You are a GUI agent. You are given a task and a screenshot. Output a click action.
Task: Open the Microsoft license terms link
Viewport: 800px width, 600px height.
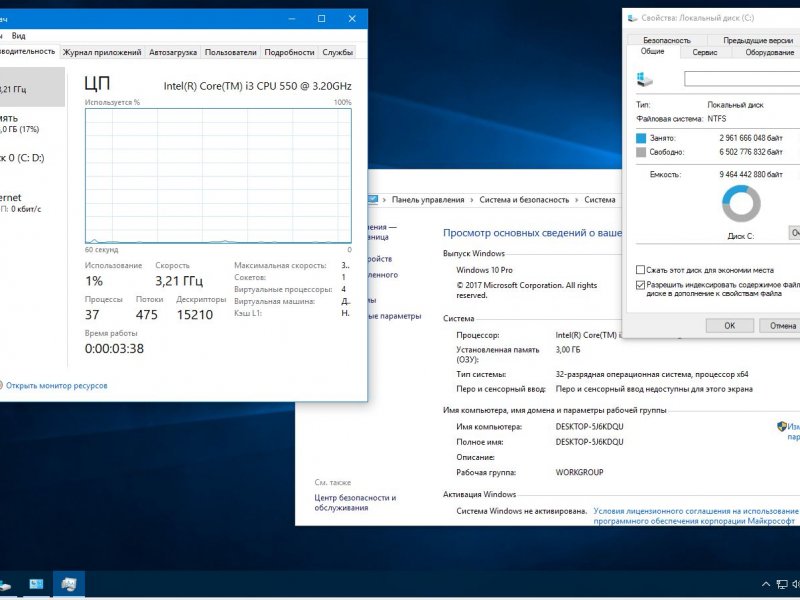(695, 516)
